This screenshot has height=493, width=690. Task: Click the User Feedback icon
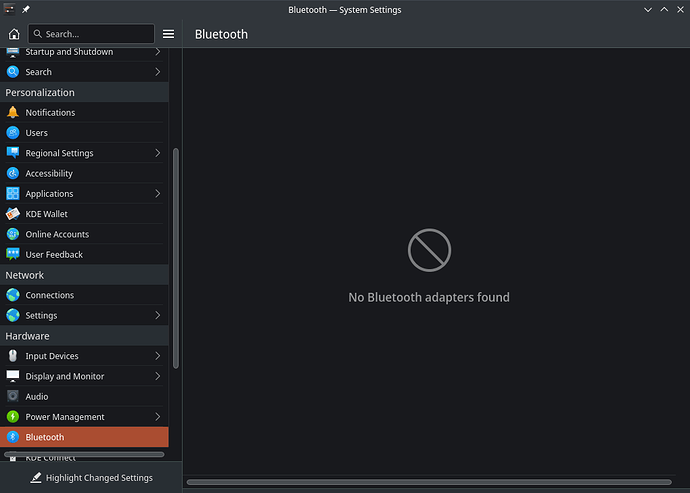pos(13,254)
